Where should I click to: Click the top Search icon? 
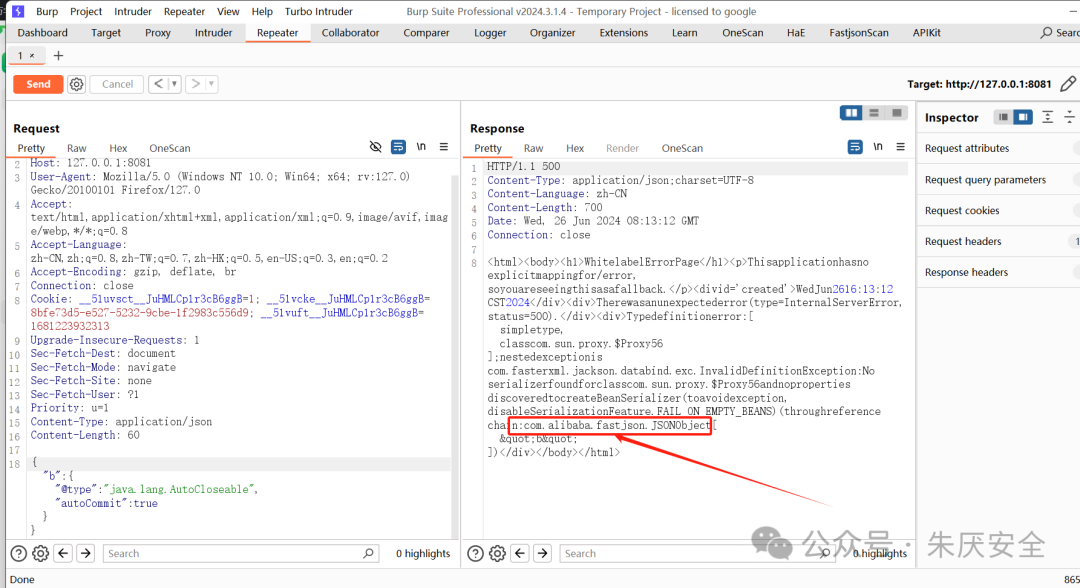click(x=1047, y=32)
